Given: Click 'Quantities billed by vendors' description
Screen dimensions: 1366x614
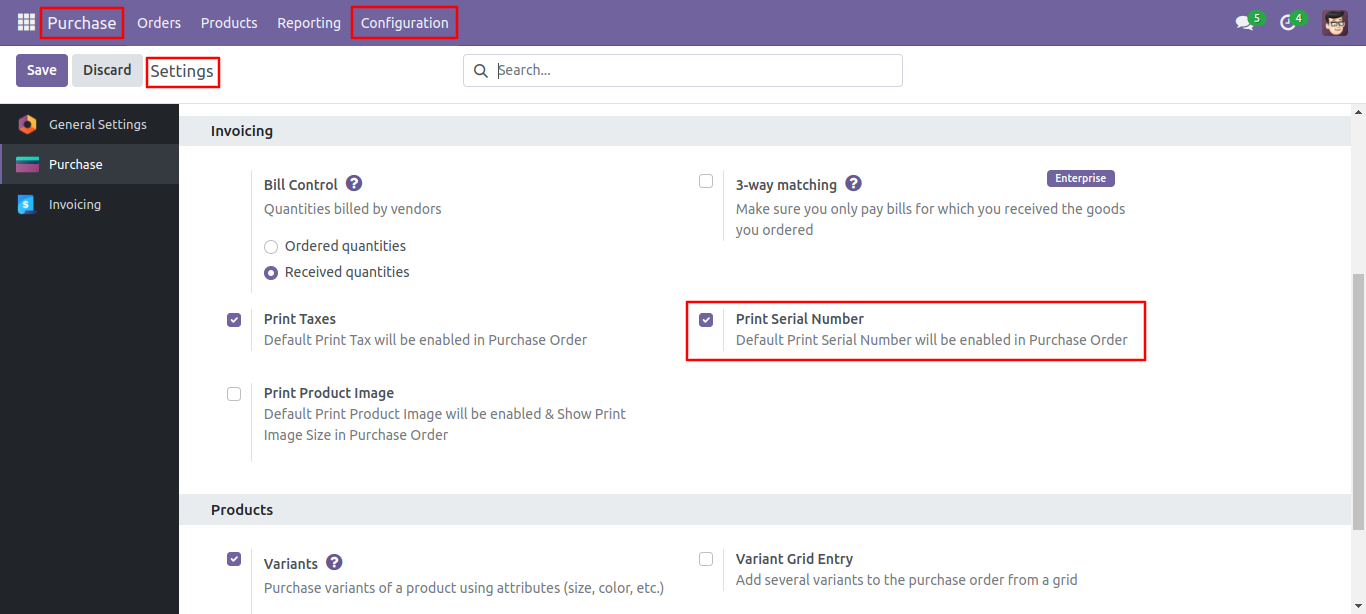Looking at the screenshot, I should point(353,209).
